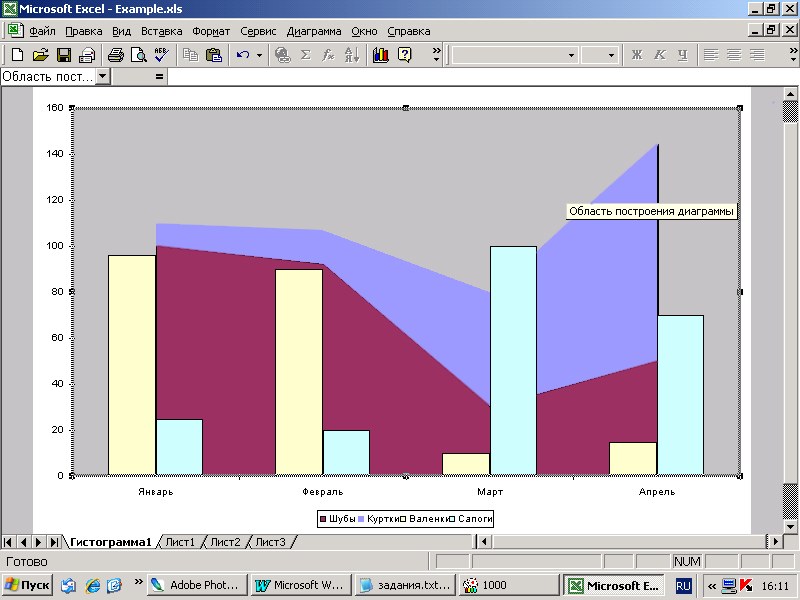The width and height of the screenshot is (800, 600).
Task: Open the Undo history dropdown arrow
Action: (259, 55)
